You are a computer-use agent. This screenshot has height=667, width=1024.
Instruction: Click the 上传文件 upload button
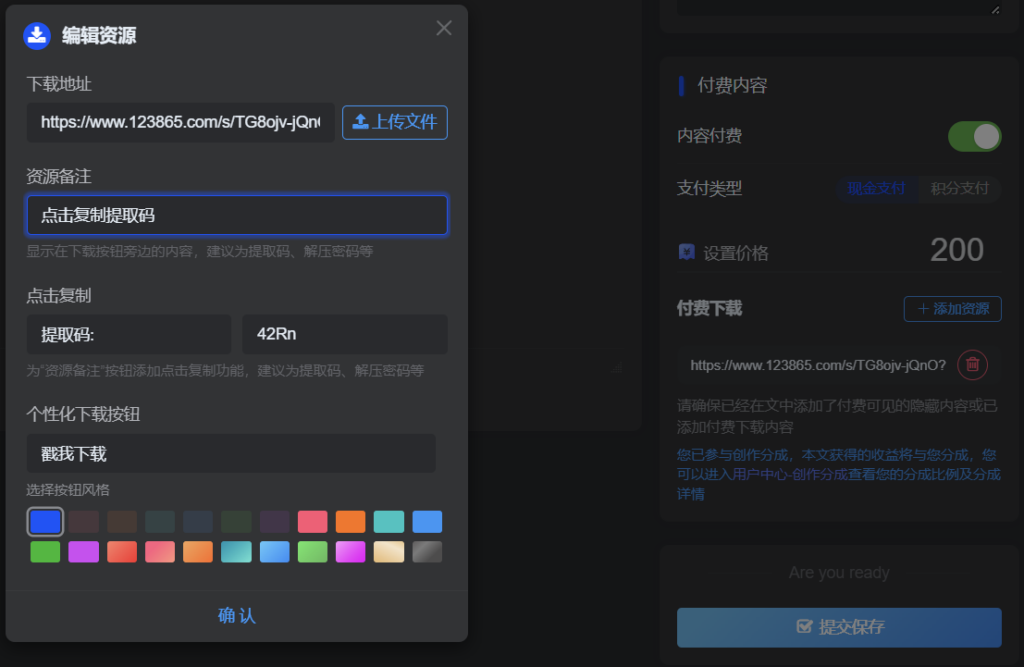[395, 122]
